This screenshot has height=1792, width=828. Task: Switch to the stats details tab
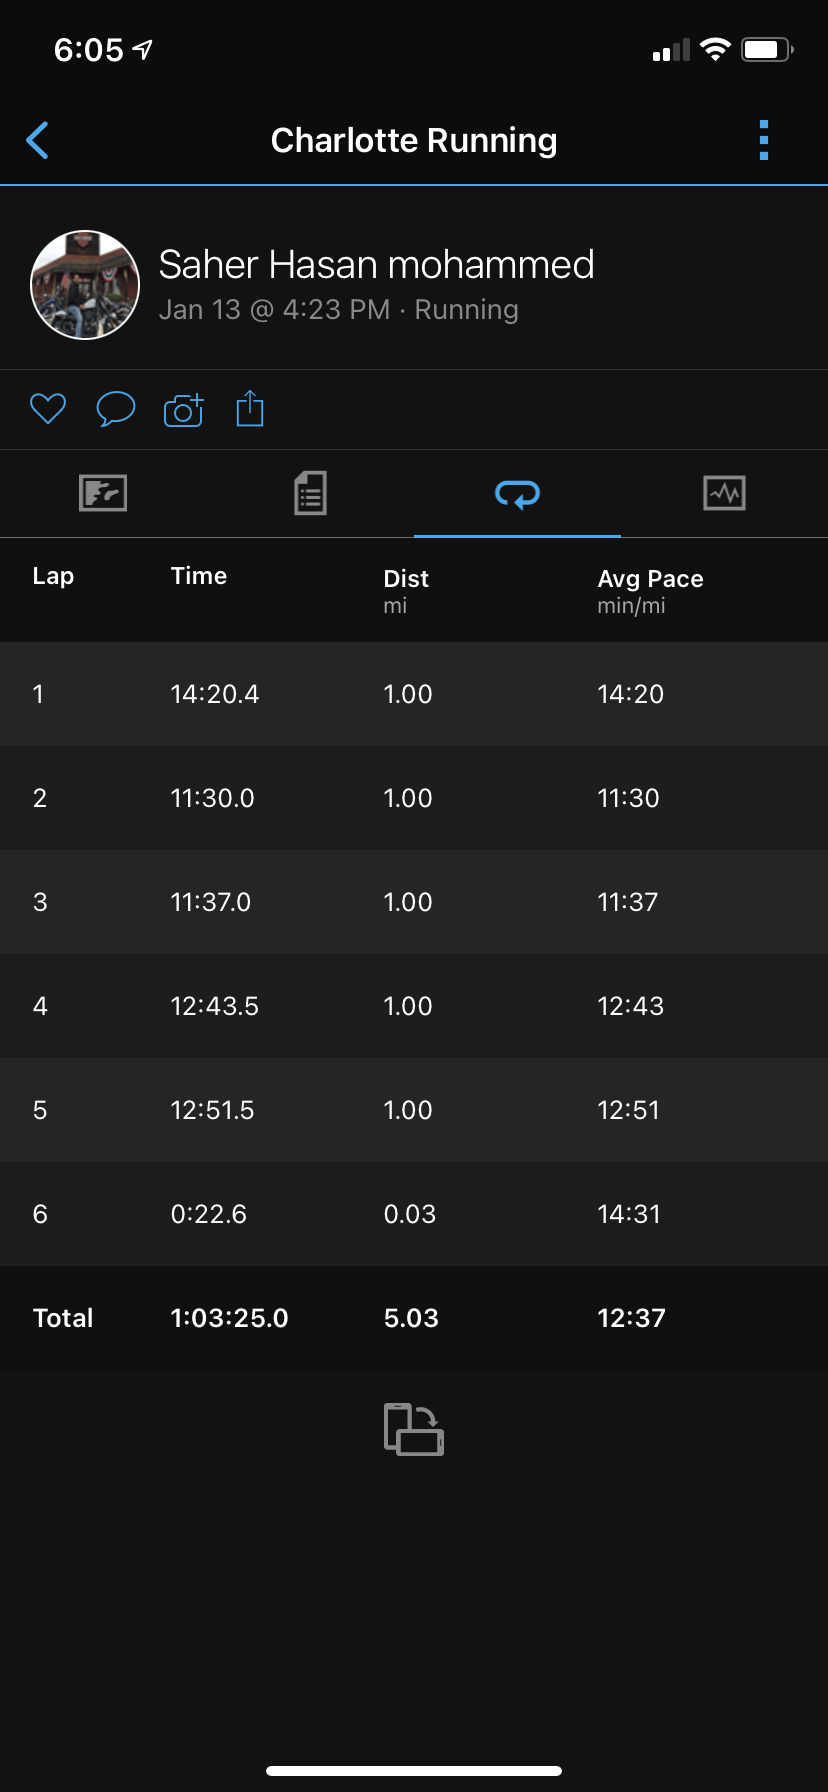[310, 493]
